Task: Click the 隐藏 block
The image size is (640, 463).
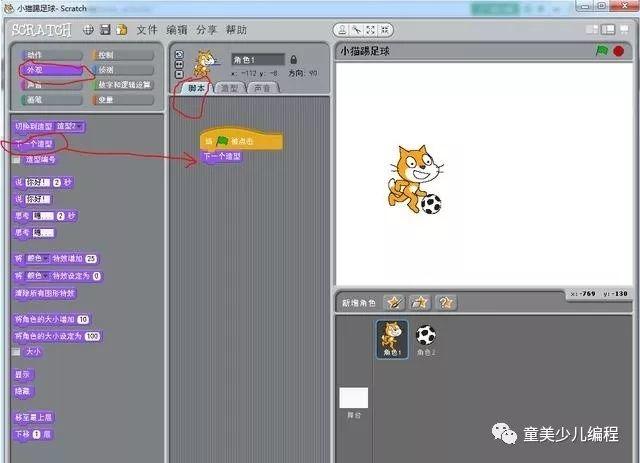Action: pos(23,391)
